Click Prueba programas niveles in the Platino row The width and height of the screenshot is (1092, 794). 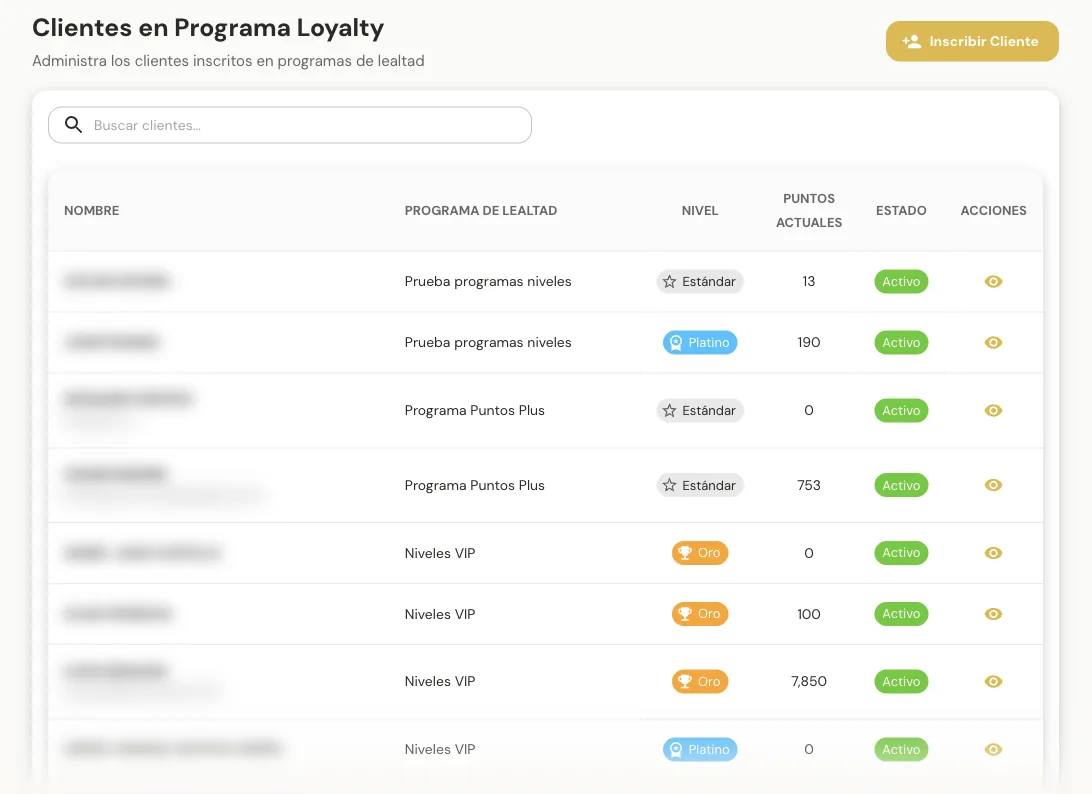pos(488,343)
